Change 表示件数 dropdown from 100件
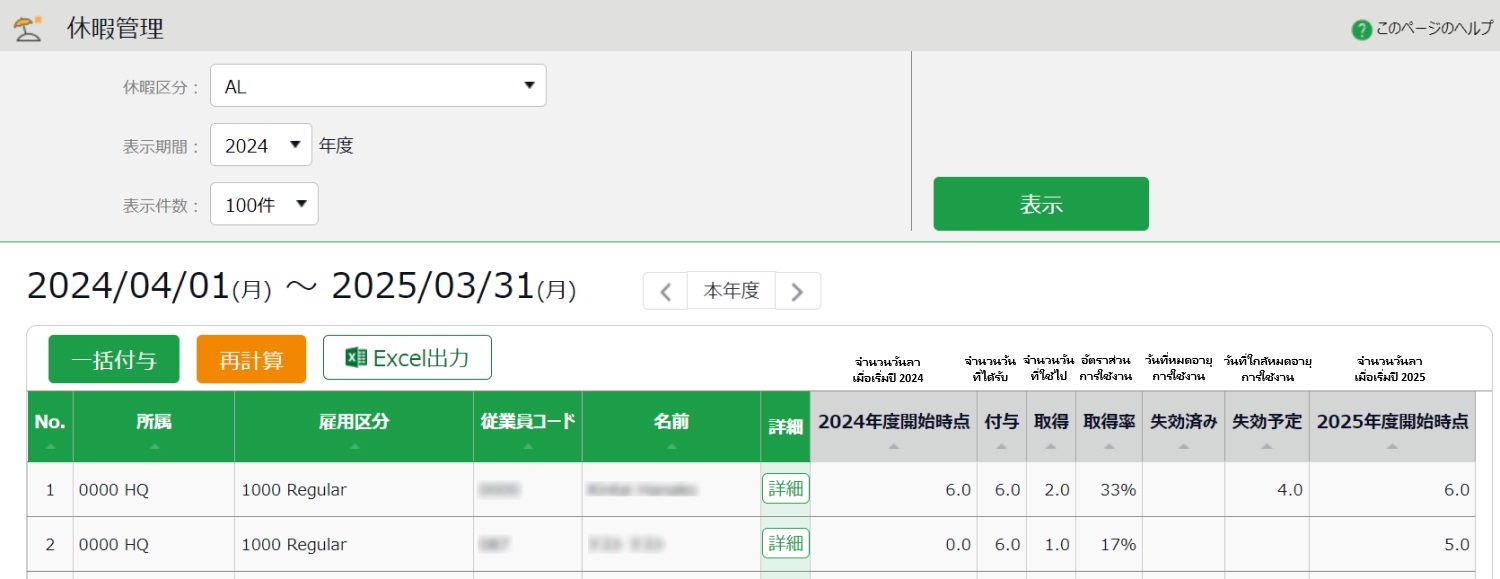 coord(264,204)
